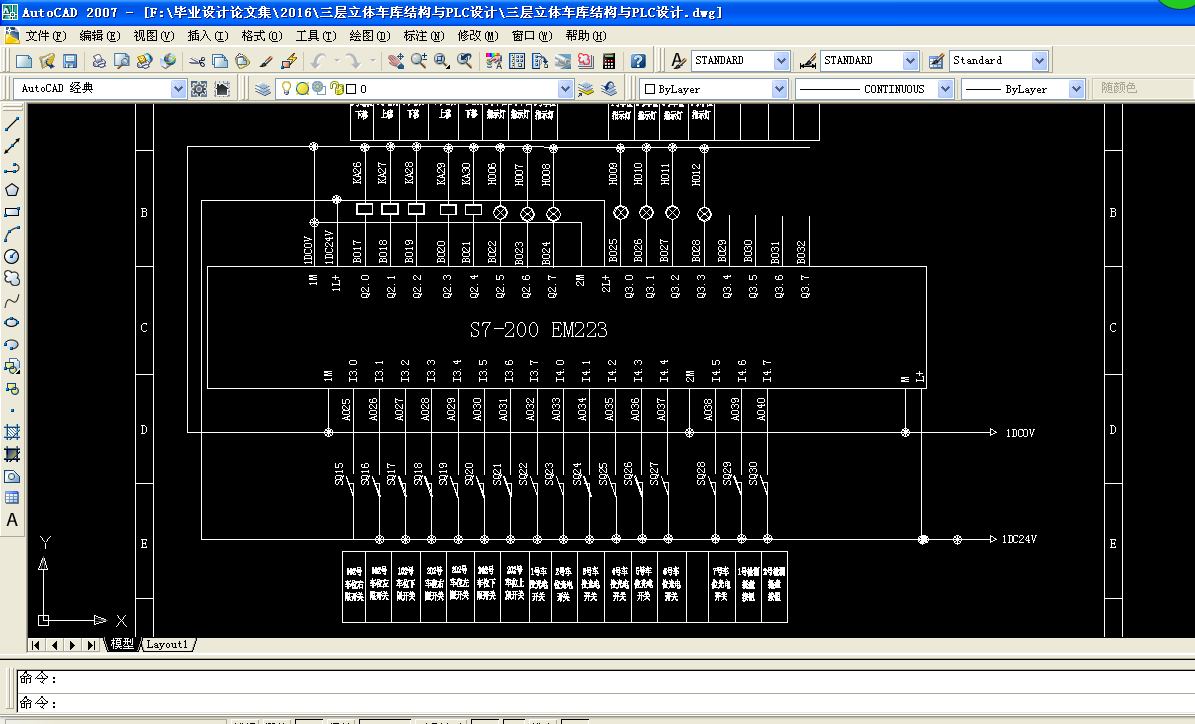Open the undo history dropdown arrow
1195x724 pixels.
coord(335,61)
